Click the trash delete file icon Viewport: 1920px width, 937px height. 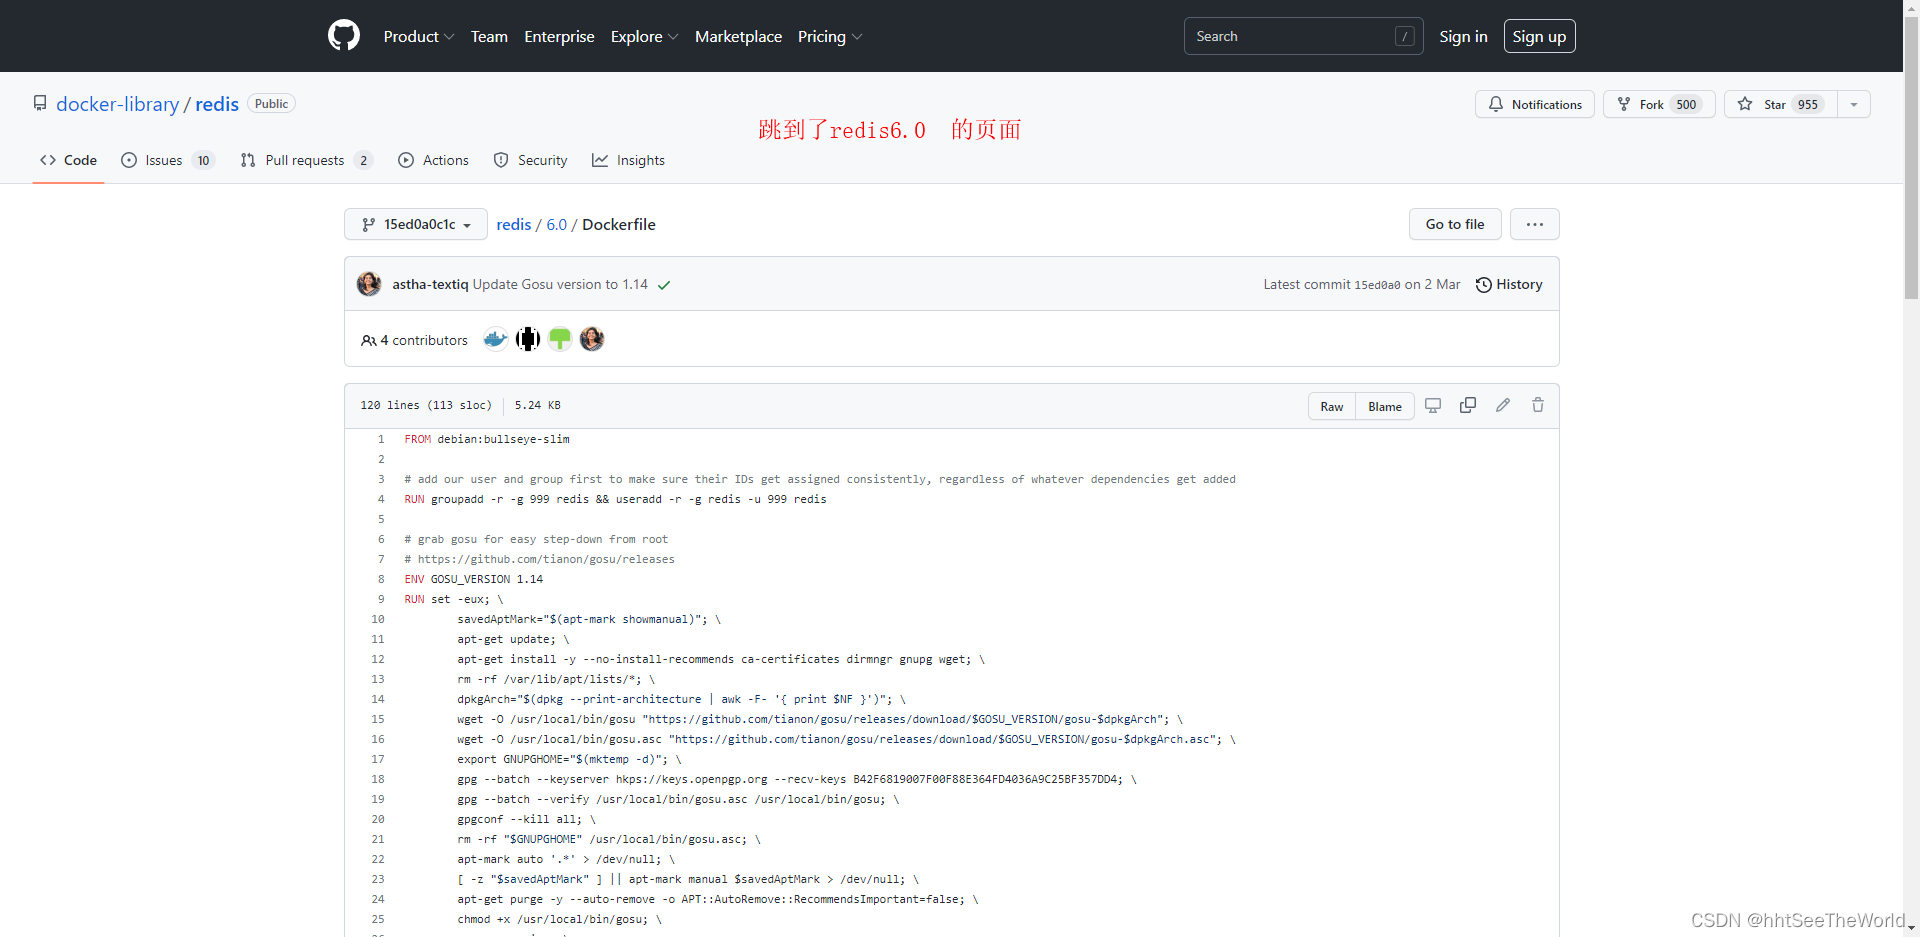(x=1538, y=405)
